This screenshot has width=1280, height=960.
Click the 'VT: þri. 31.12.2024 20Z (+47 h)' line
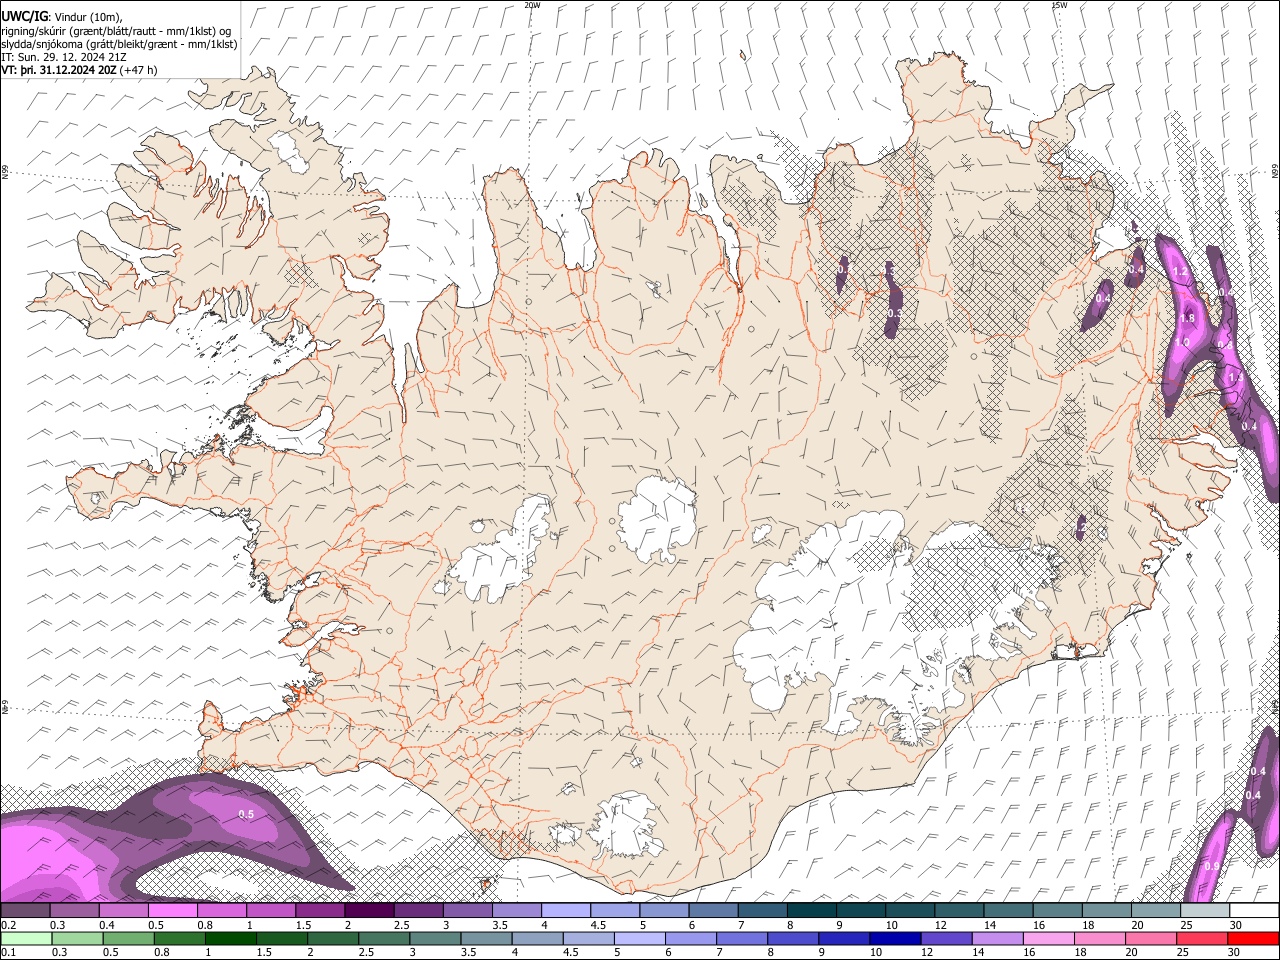tap(78, 70)
